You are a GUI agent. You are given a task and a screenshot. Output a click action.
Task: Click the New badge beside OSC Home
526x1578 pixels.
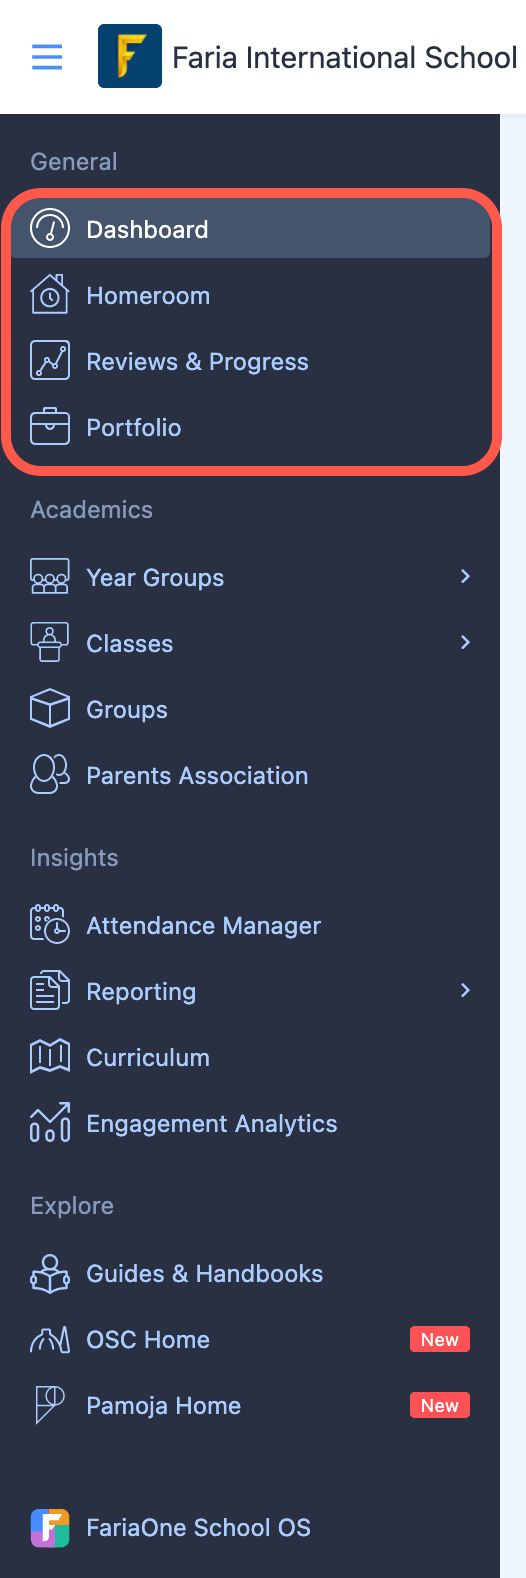(x=440, y=1339)
